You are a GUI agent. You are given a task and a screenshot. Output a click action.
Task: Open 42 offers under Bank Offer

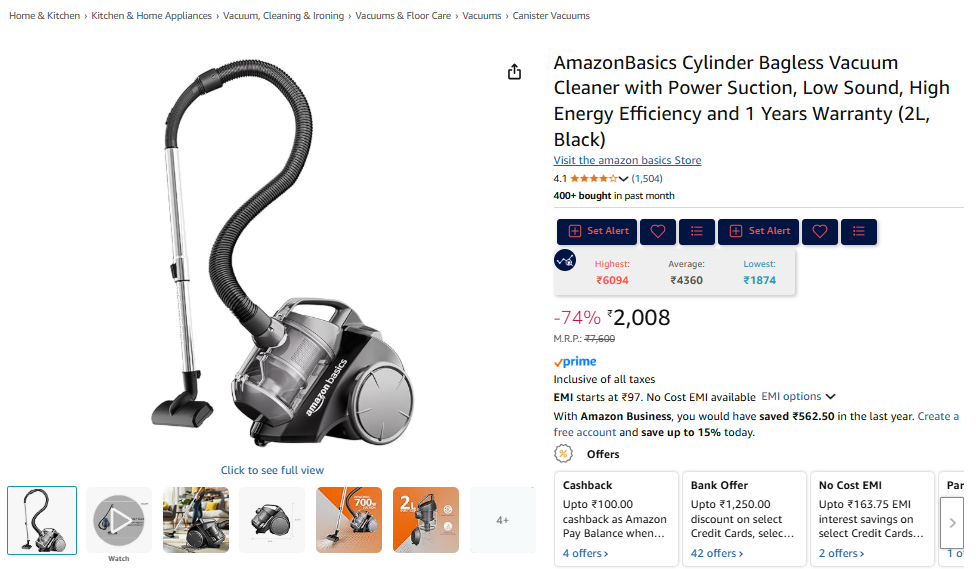716,553
